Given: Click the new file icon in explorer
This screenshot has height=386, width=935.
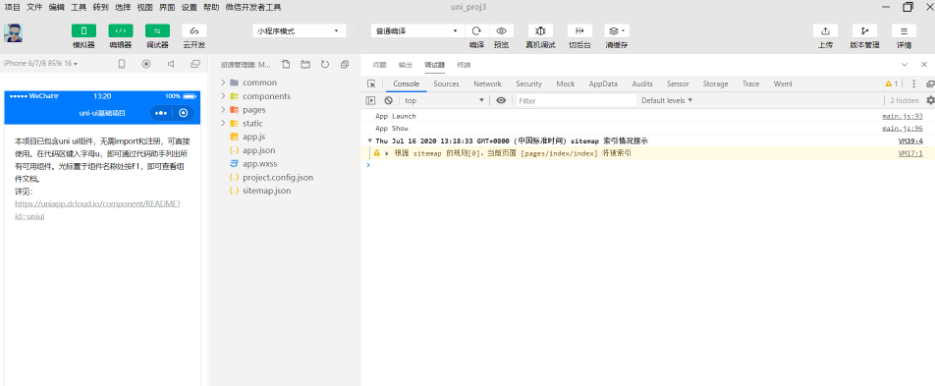Looking at the screenshot, I should [x=286, y=64].
